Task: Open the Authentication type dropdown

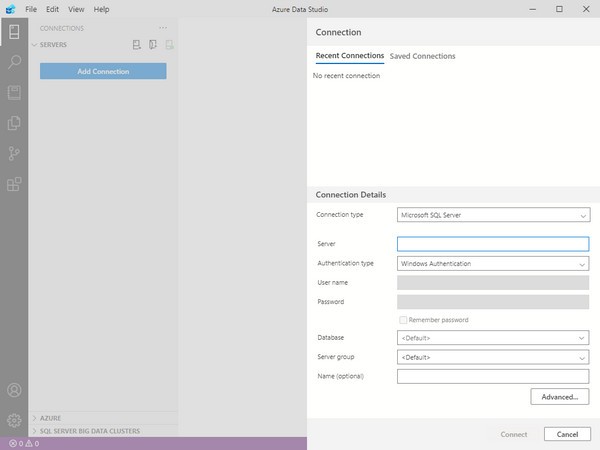Action: click(493, 264)
